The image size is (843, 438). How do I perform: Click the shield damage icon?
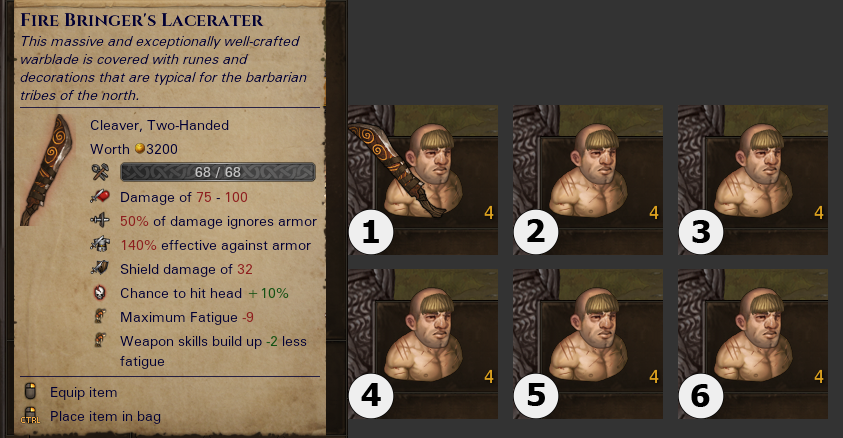coord(100,268)
